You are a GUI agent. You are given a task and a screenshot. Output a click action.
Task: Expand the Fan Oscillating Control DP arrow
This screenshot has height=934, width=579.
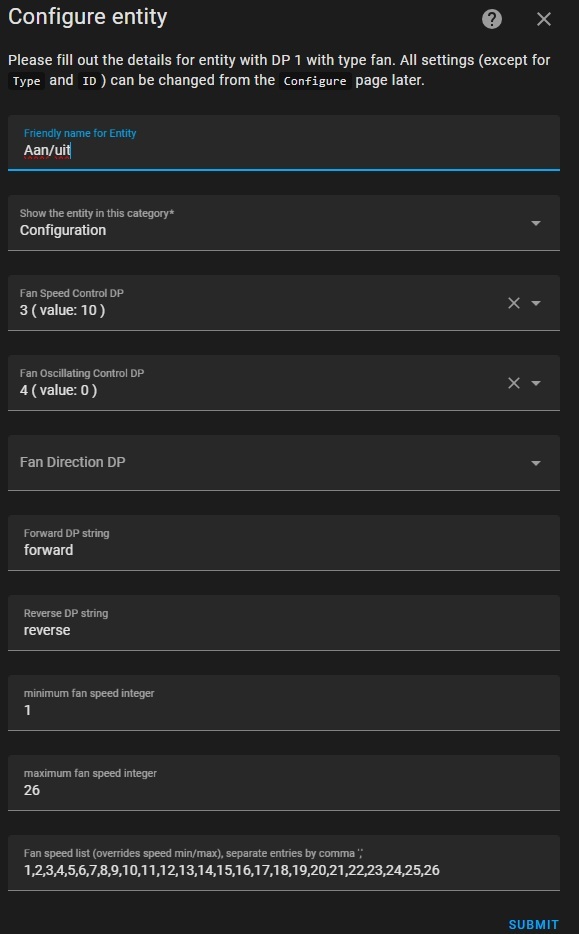536,383
